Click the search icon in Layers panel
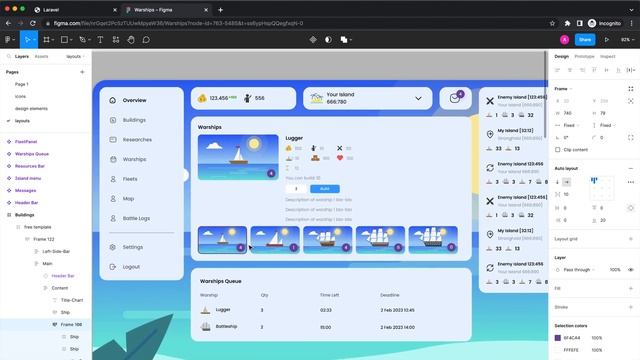 point(9,56)
